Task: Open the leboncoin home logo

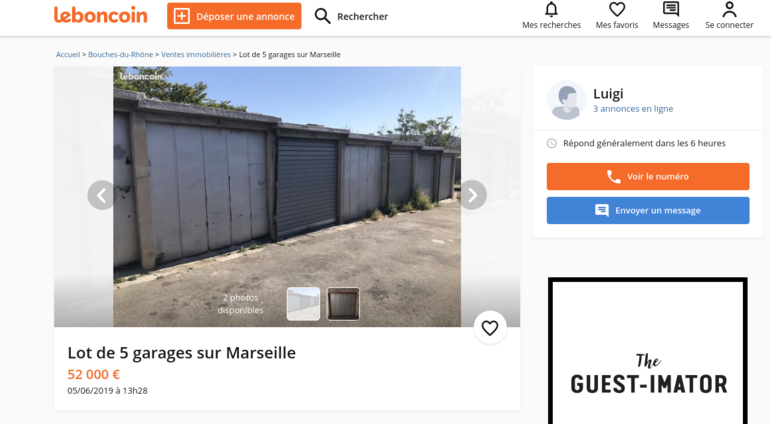Action: (100, 15)
